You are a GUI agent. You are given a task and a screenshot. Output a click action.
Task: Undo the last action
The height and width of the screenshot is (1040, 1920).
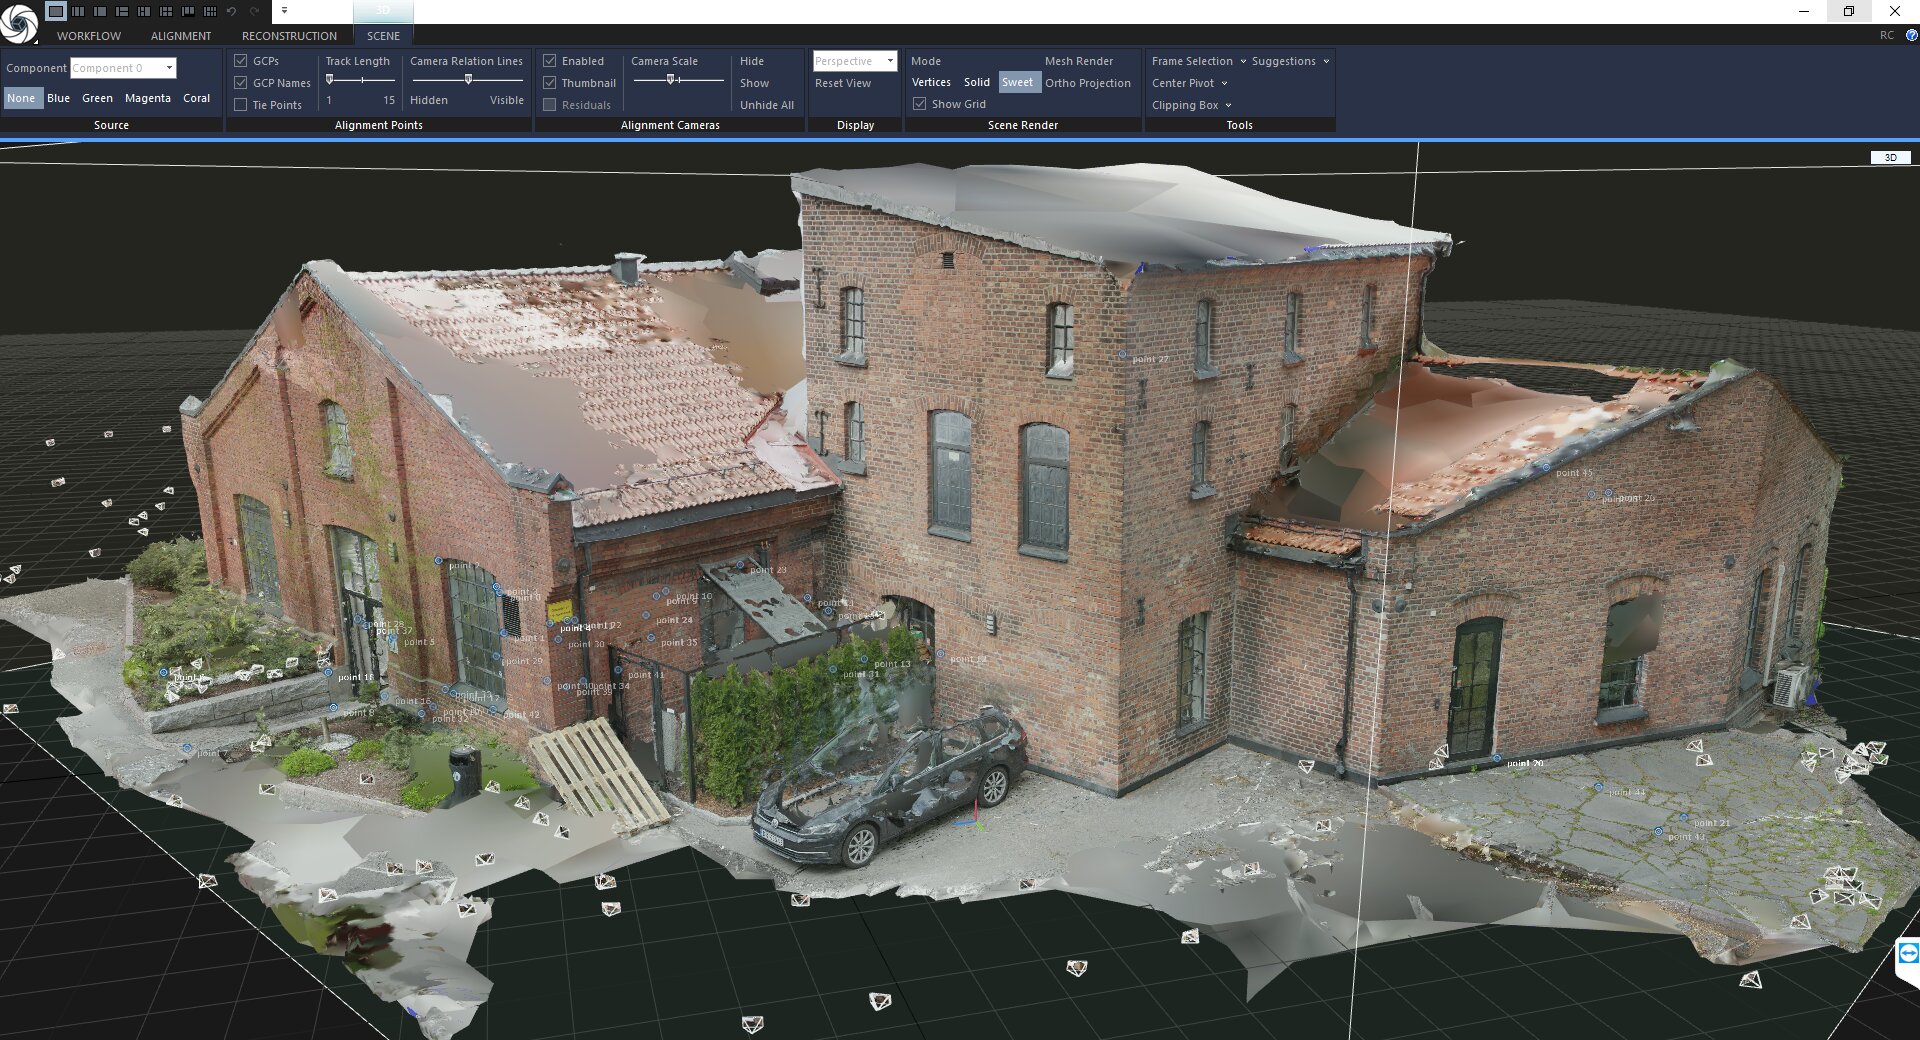click(232, 11)
